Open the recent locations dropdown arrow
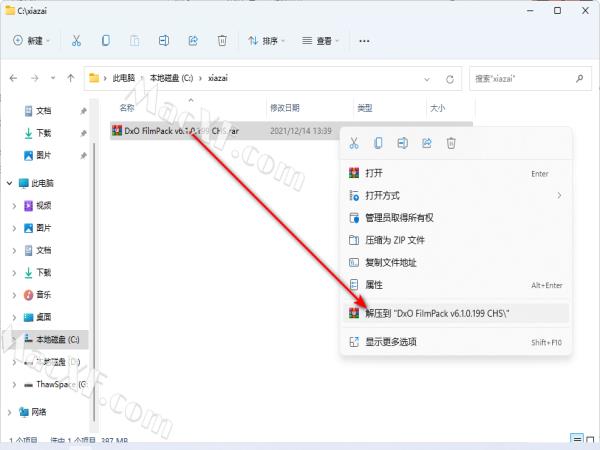Image resolution: width=600 pixels, height=450 pixels. (53, 78)
